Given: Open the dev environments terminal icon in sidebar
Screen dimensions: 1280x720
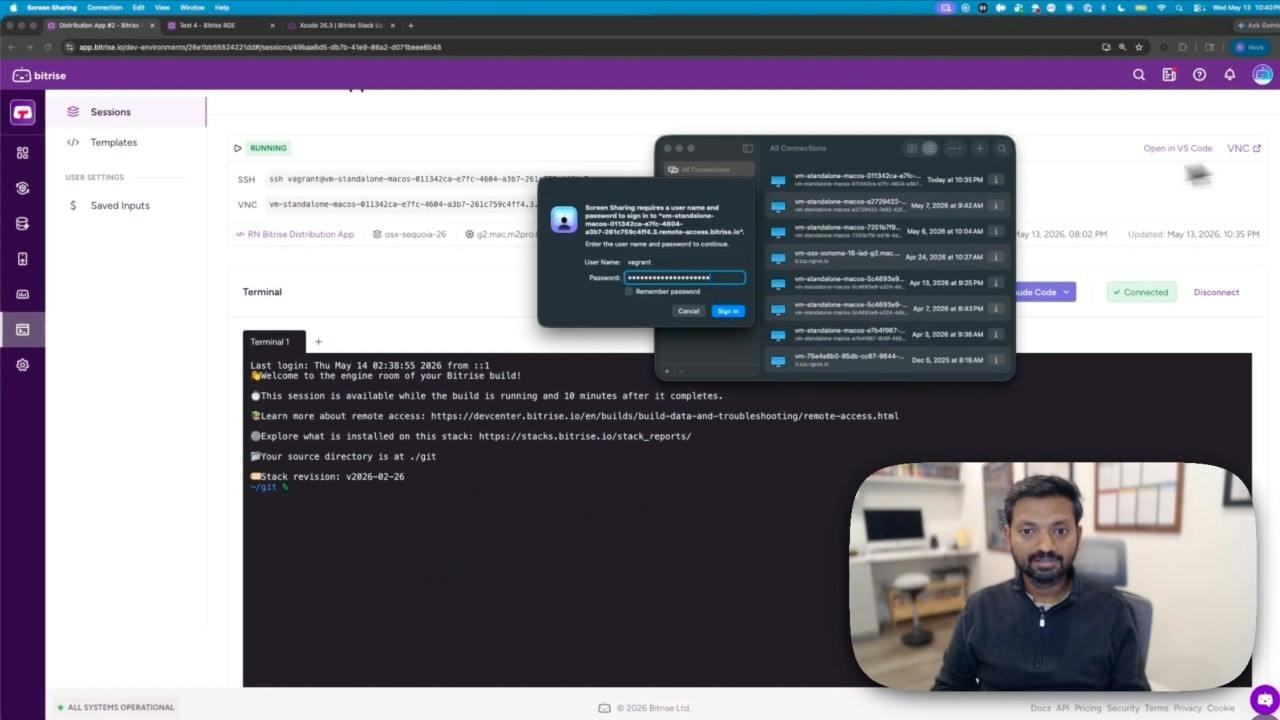Looking at the screenshot, I should [x=22, y=329].
